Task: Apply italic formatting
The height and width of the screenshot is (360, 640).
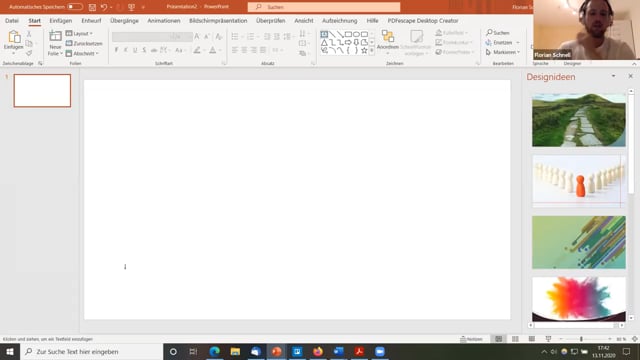Action: (x=126, y=50)
